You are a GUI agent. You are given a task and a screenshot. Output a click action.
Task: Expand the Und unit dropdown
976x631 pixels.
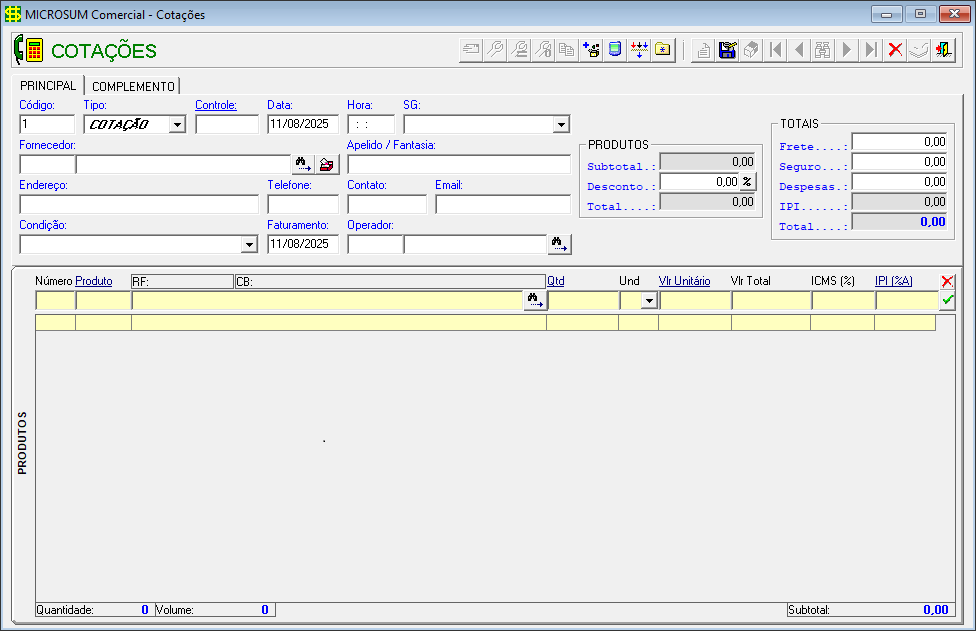(648, 301)
